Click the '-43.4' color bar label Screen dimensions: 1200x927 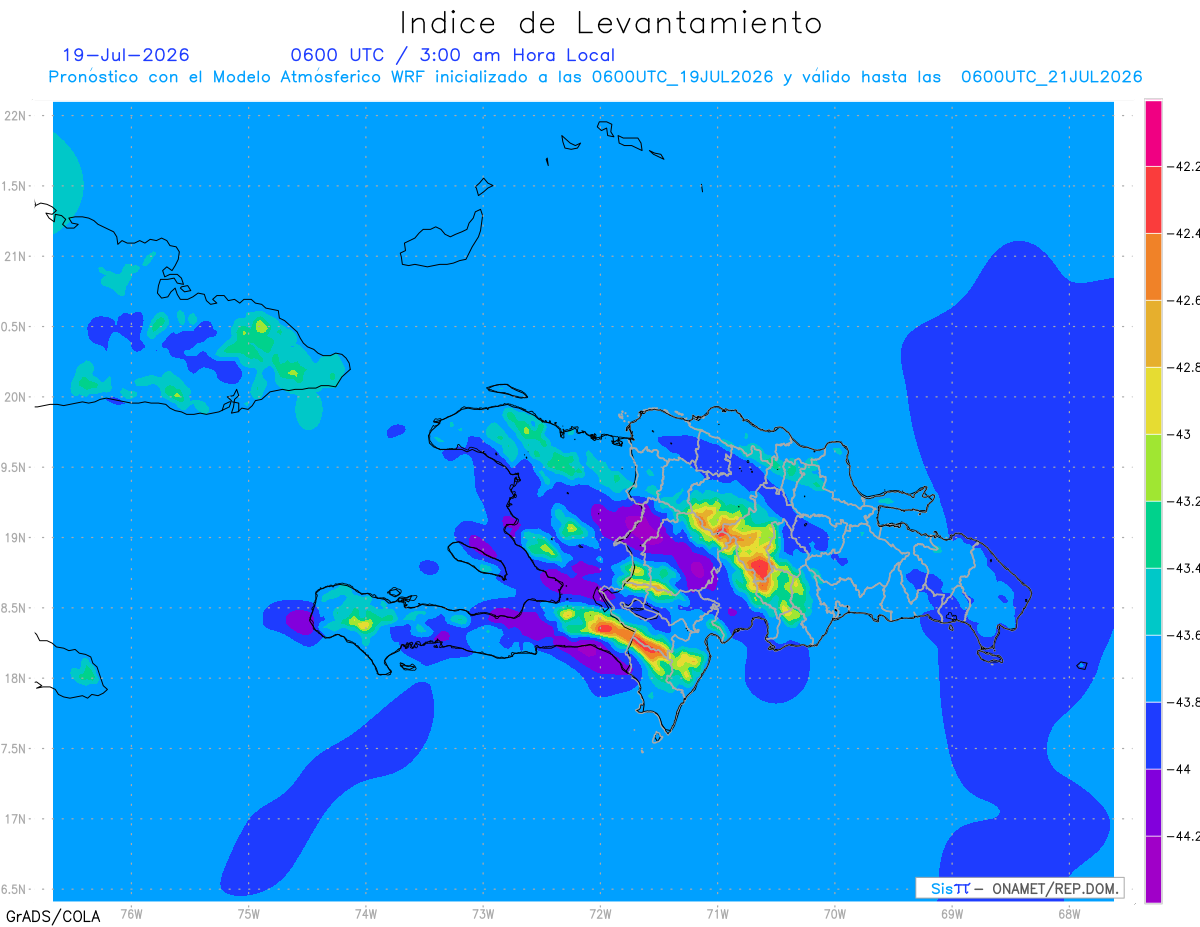pyautogui.click(x=1184, y=568)
